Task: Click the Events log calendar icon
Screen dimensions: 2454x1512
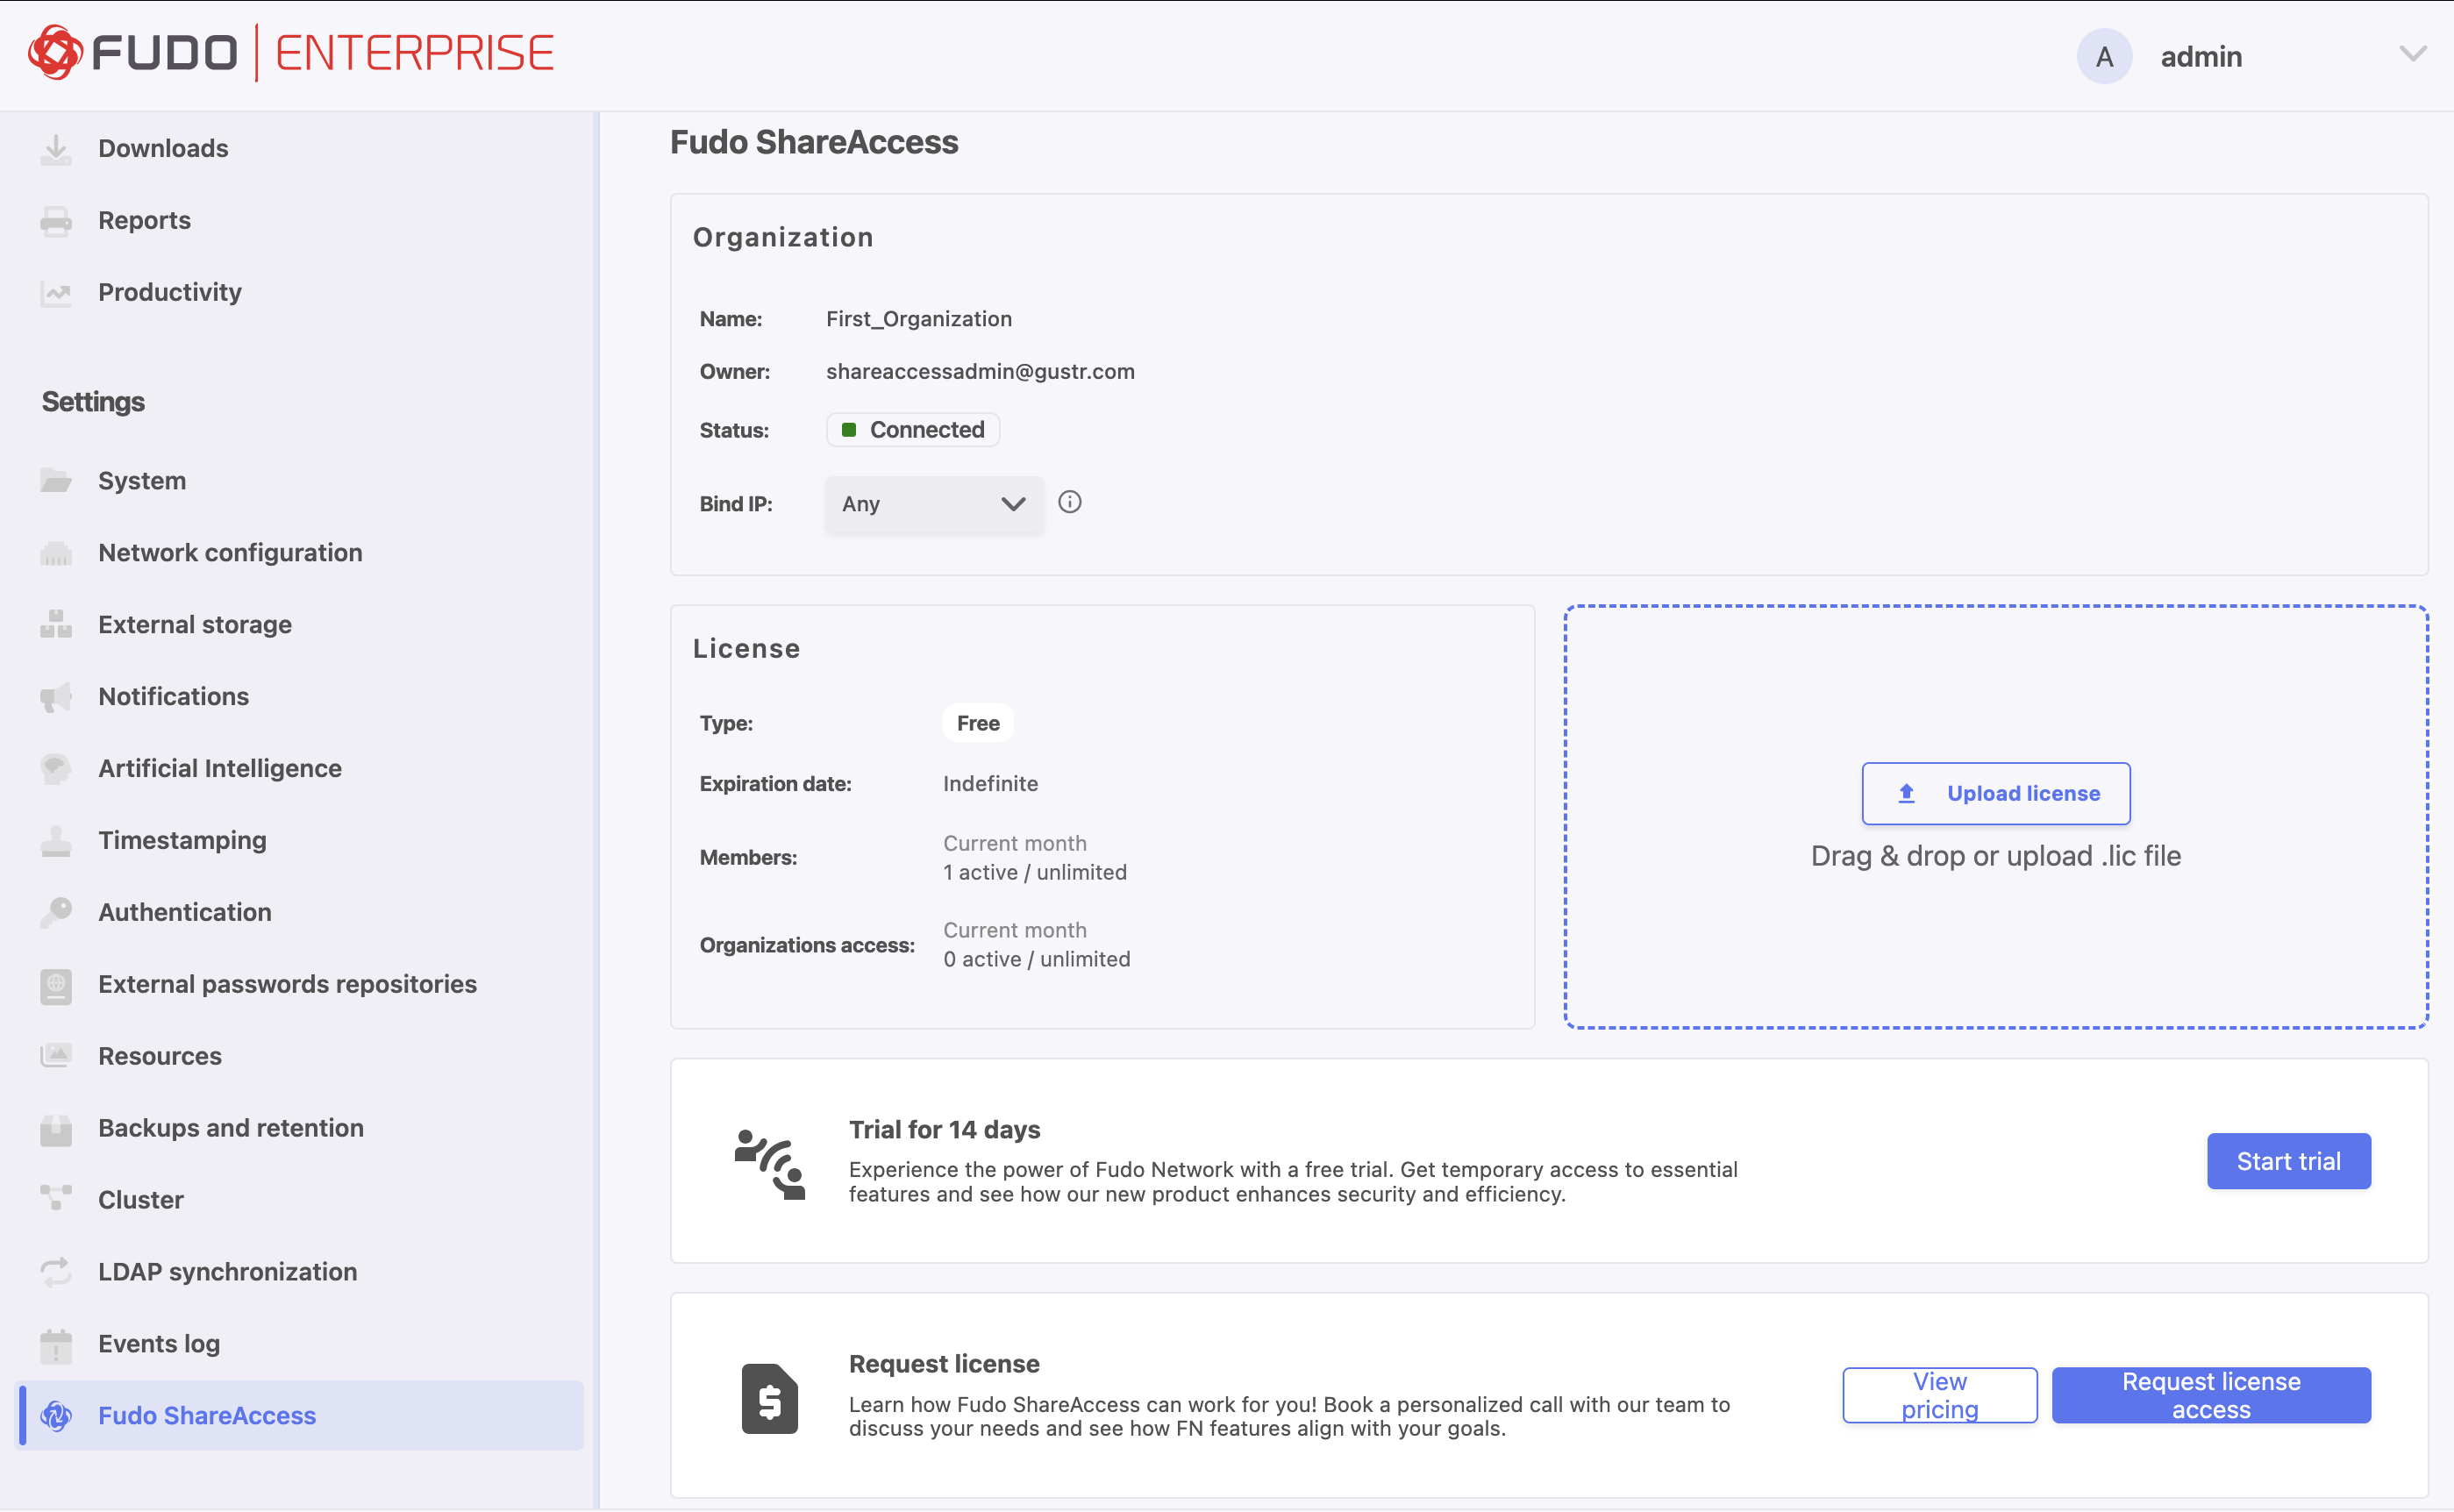Action: [x=56, y=1345]
